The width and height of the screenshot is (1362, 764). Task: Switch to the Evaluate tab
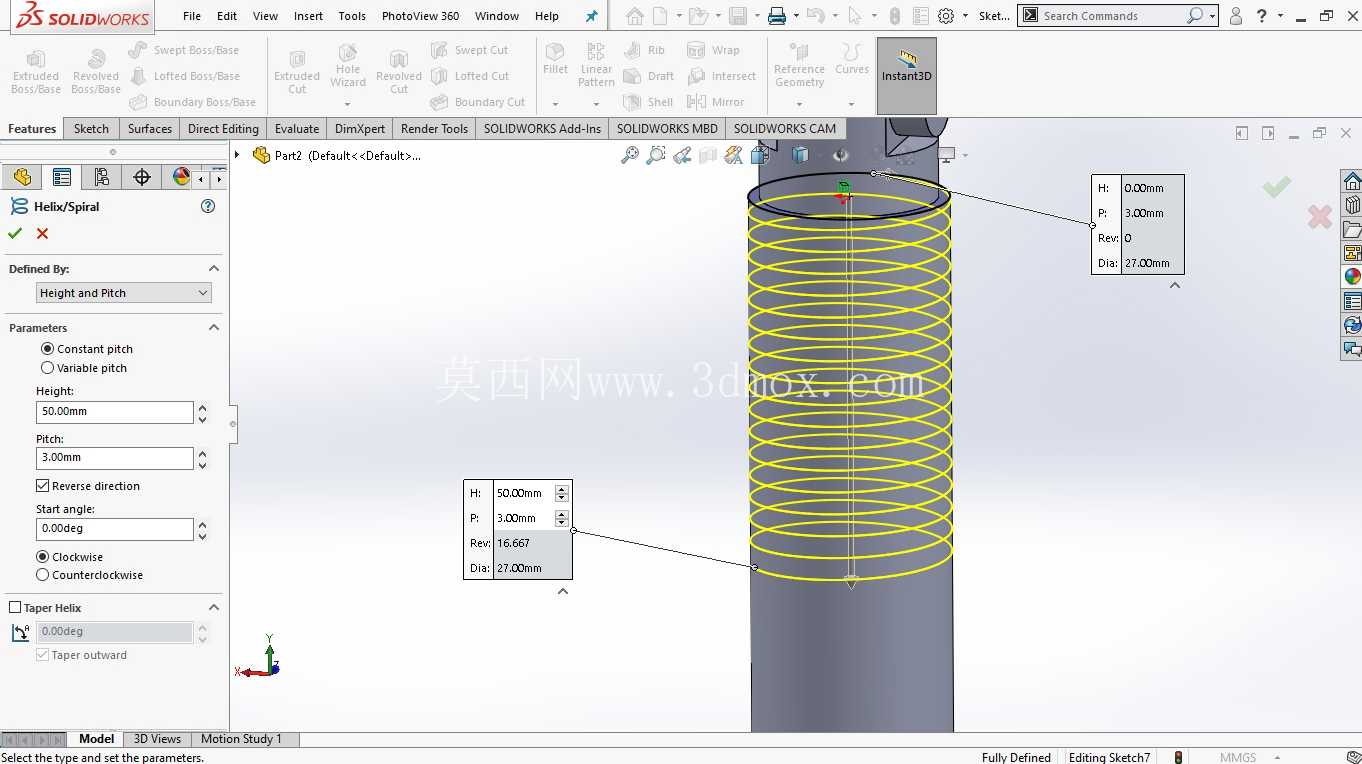[297, 129]
